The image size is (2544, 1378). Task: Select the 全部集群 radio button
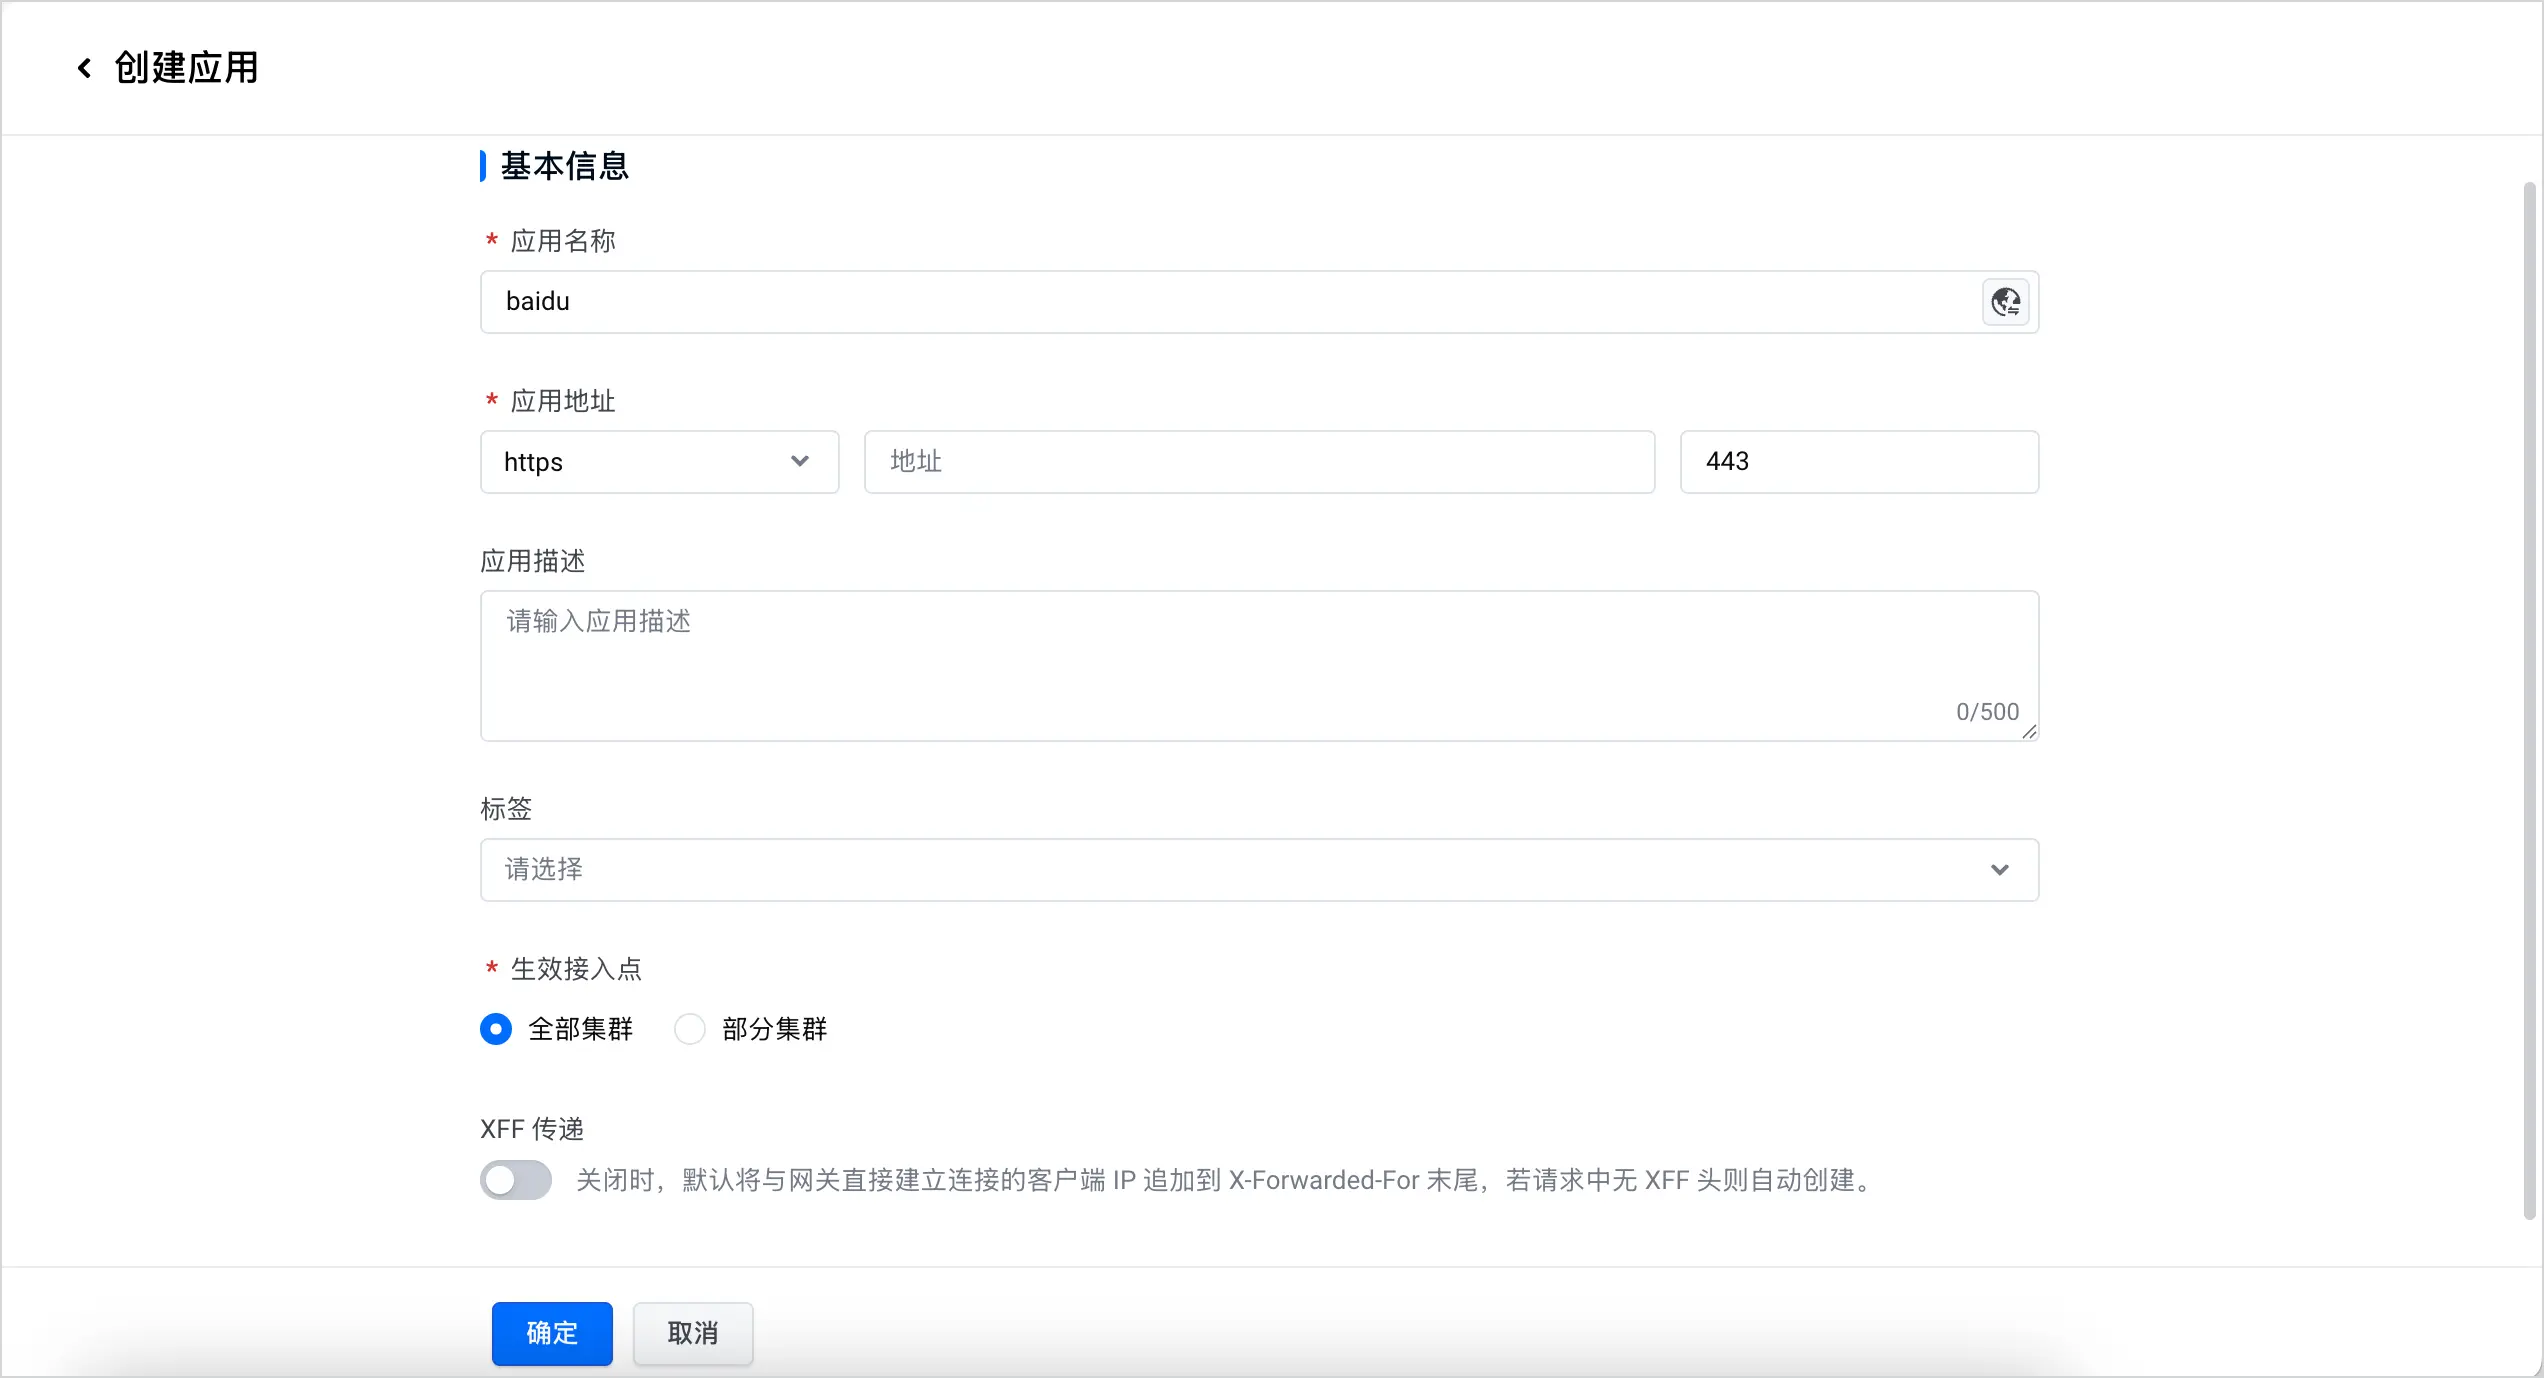[496, 1029]
